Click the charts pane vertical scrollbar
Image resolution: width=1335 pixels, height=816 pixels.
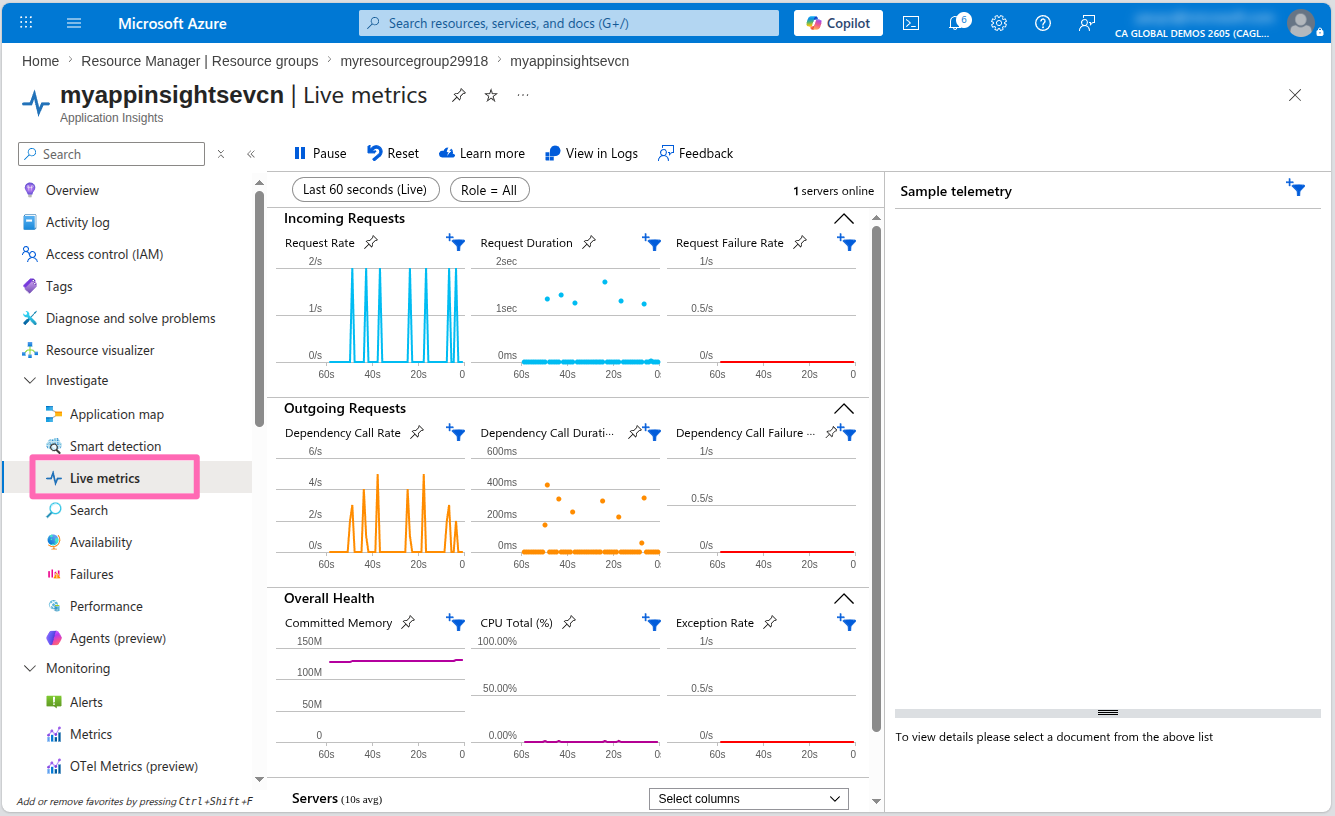pyautogui.click(x=876, y=480)
